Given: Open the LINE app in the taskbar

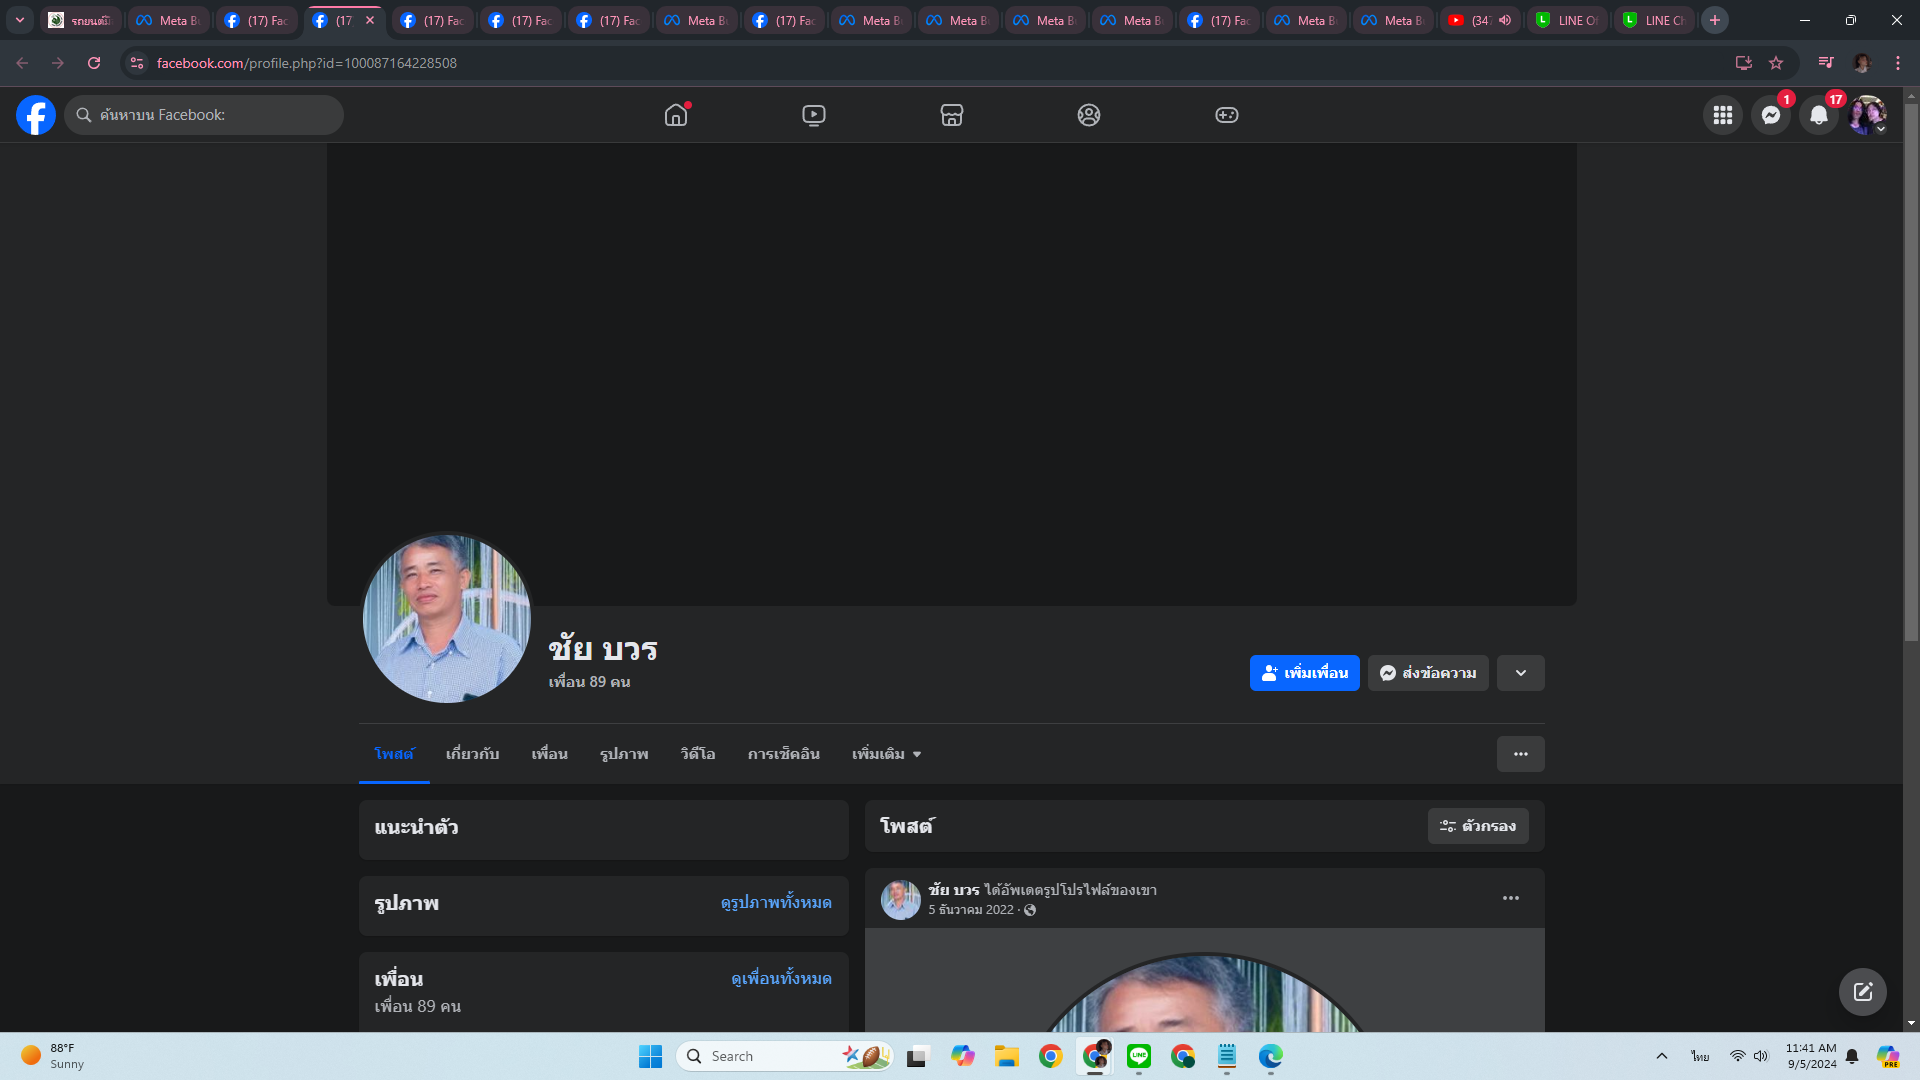Looking at the screenshot, I should pos(1138,1056).
